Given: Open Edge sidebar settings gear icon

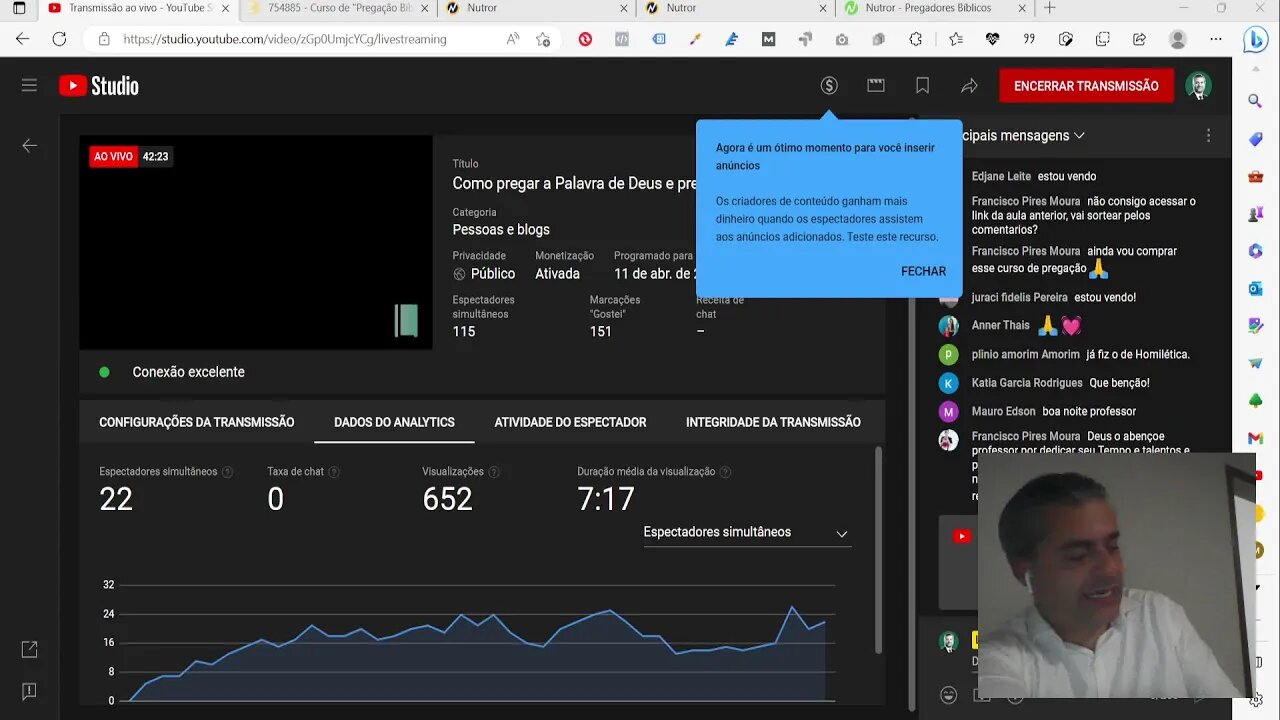Looking at the screenshot, I should click(x=1256, y=699).
